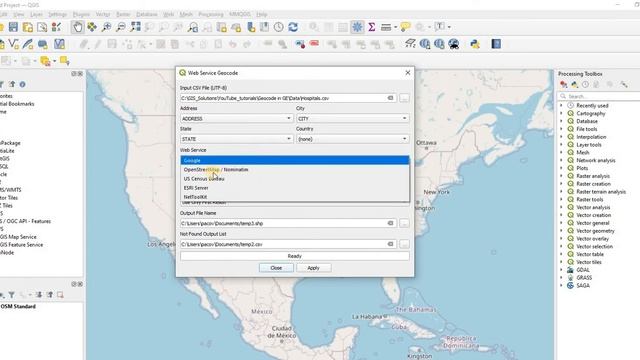Click the dark globe plugin icon
This screenshot has width=640, height=360.
(453, 44)
